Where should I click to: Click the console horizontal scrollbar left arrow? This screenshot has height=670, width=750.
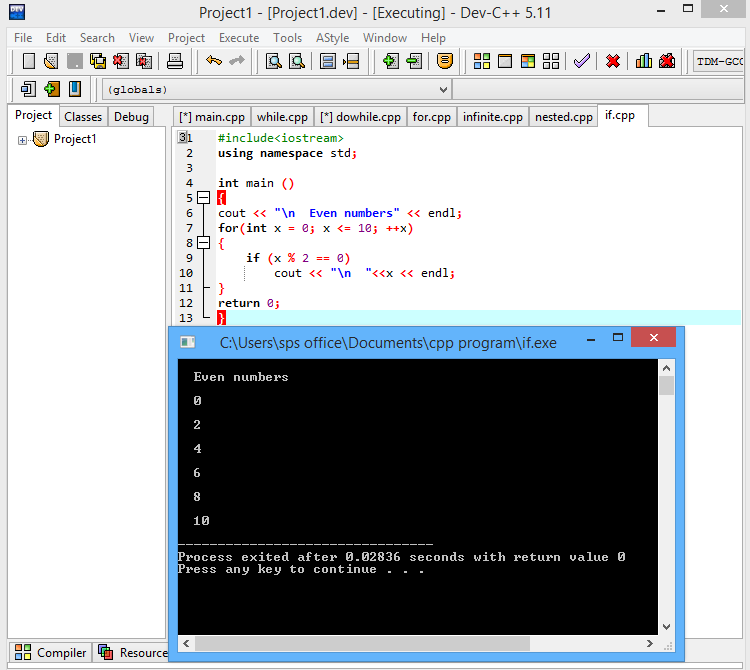click(x=186, y=644)
